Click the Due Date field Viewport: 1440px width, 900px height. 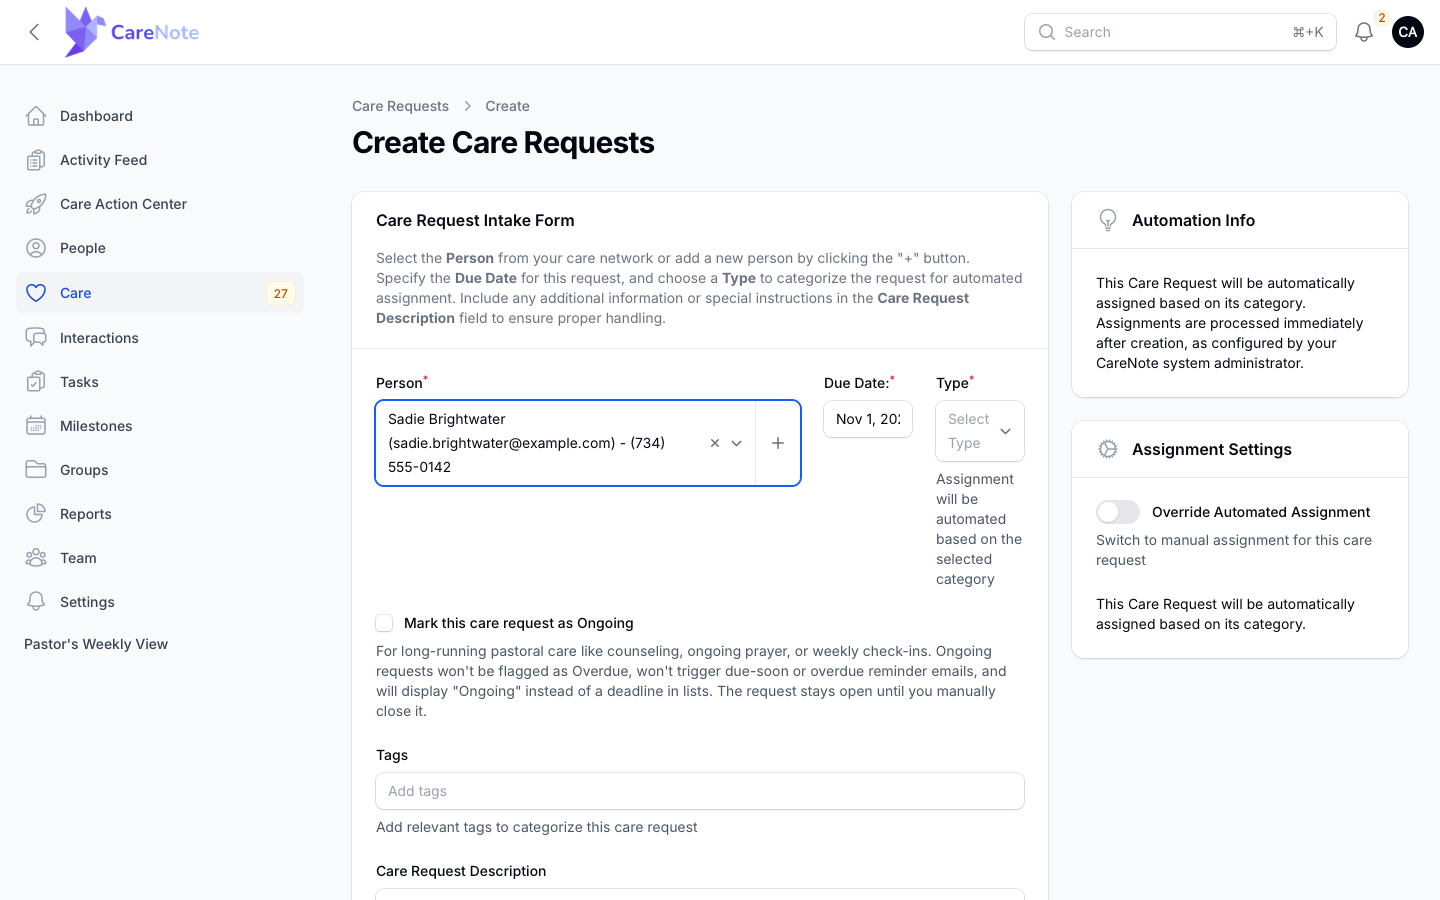click(868, 419)
